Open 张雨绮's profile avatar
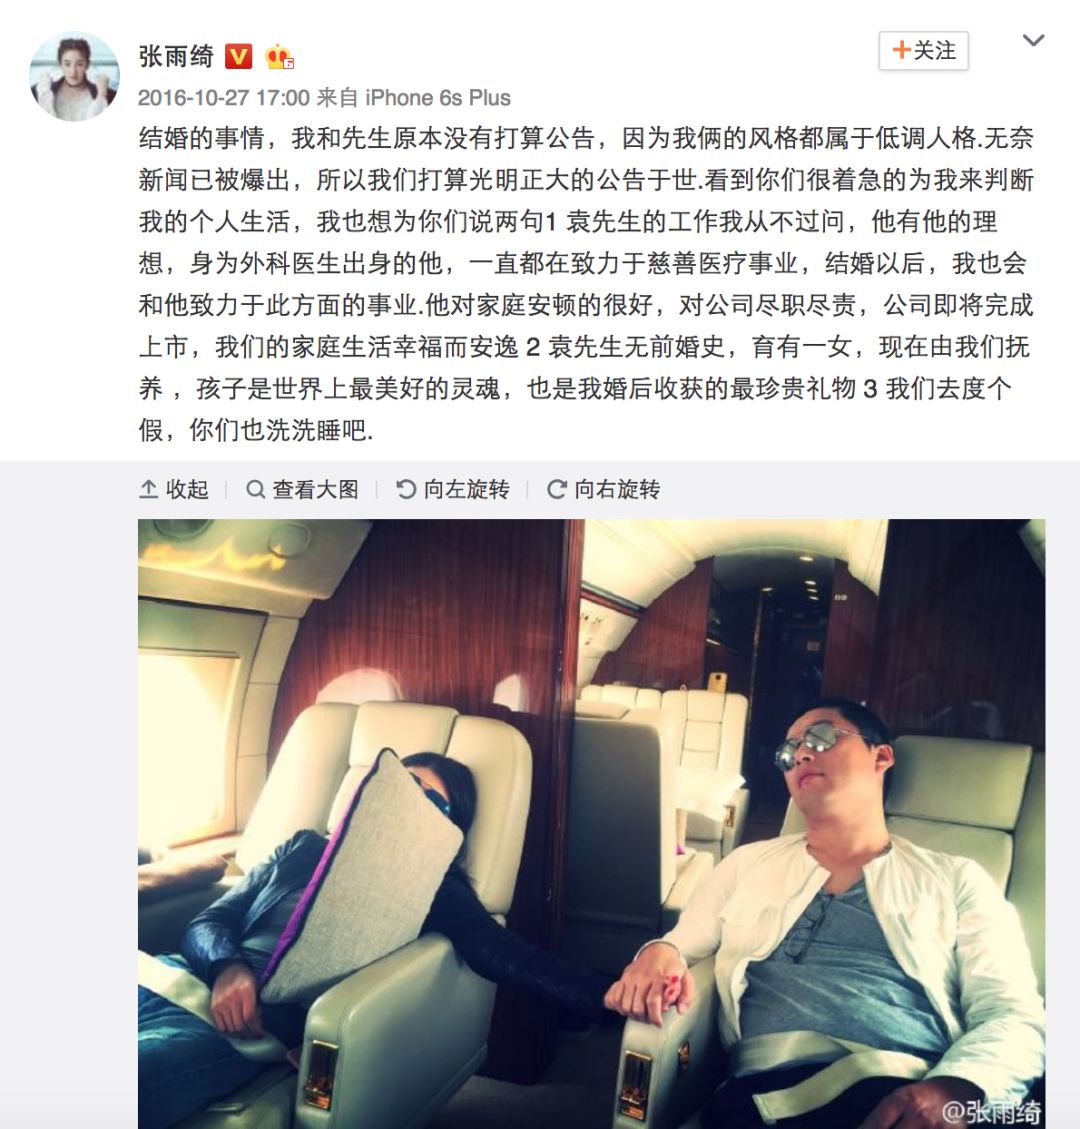Screen dimensions: 1080x1129 [74, 76]
